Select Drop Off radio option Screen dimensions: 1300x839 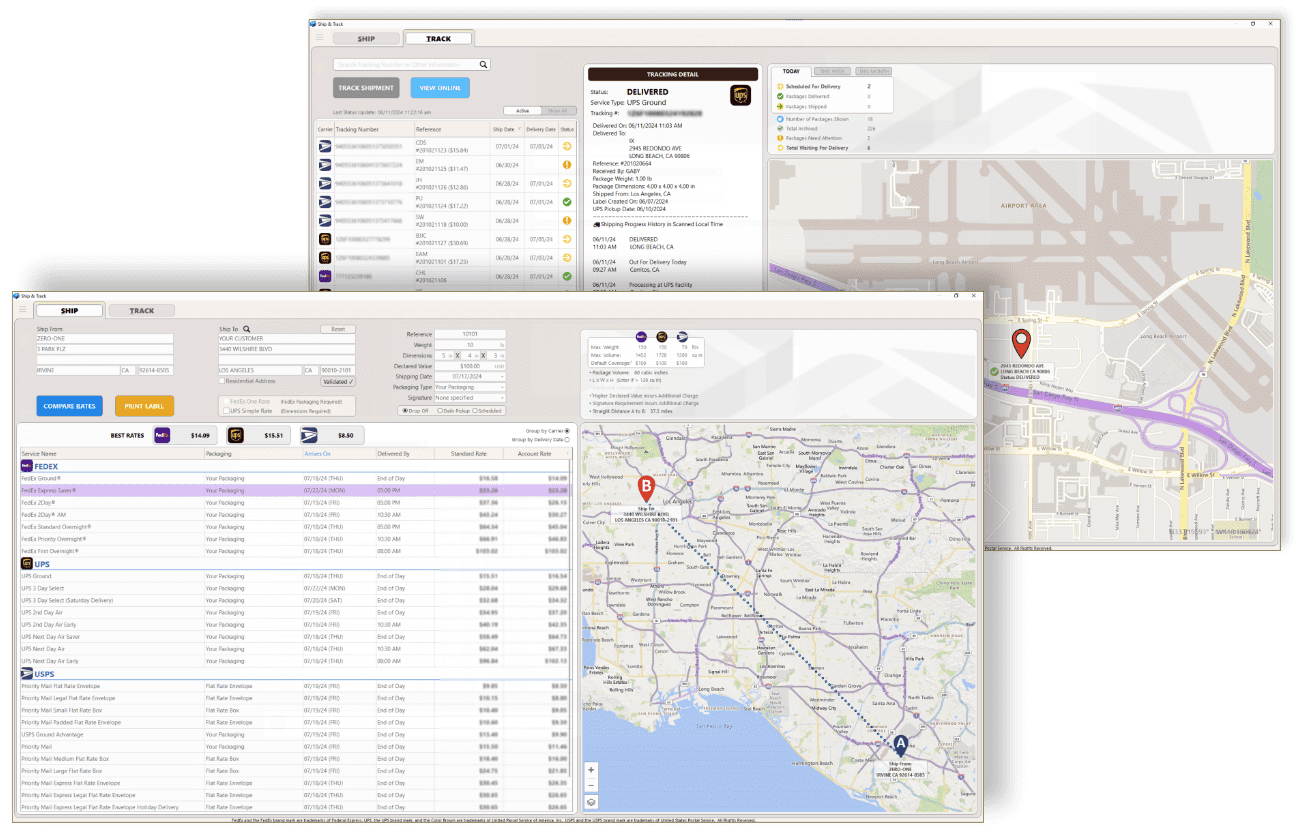[404, 410]
